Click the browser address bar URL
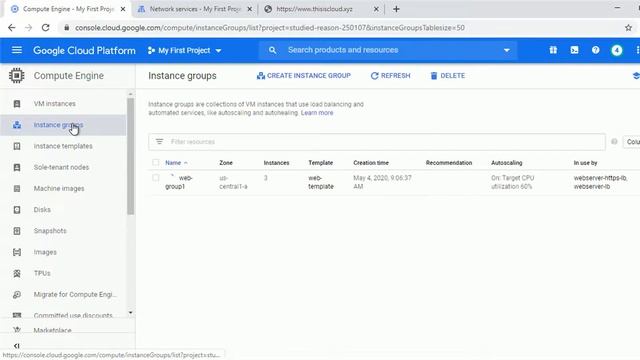The image size is (640, 360). (270, 28)
